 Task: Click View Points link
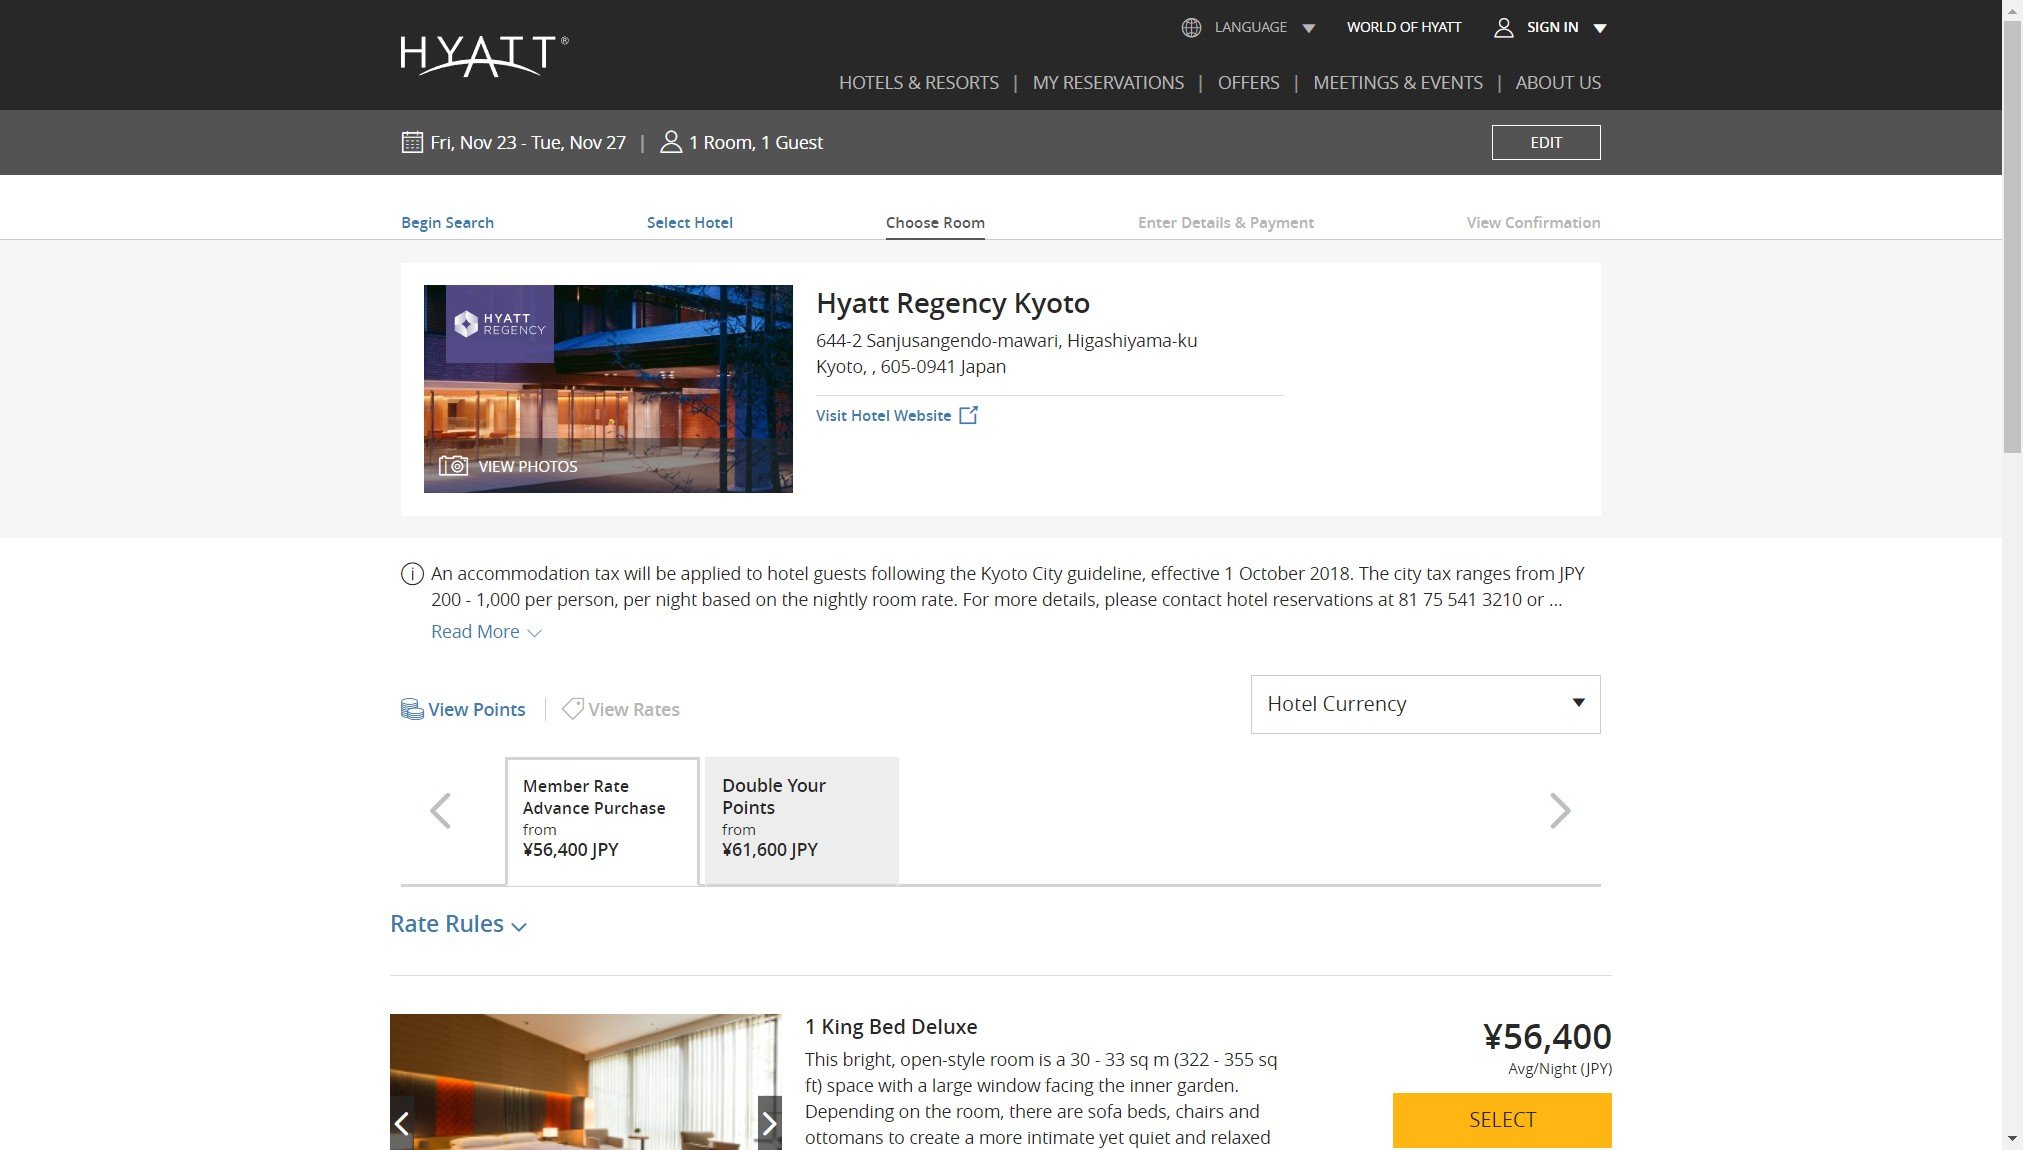pyautogui.click(x=476, y=710)
